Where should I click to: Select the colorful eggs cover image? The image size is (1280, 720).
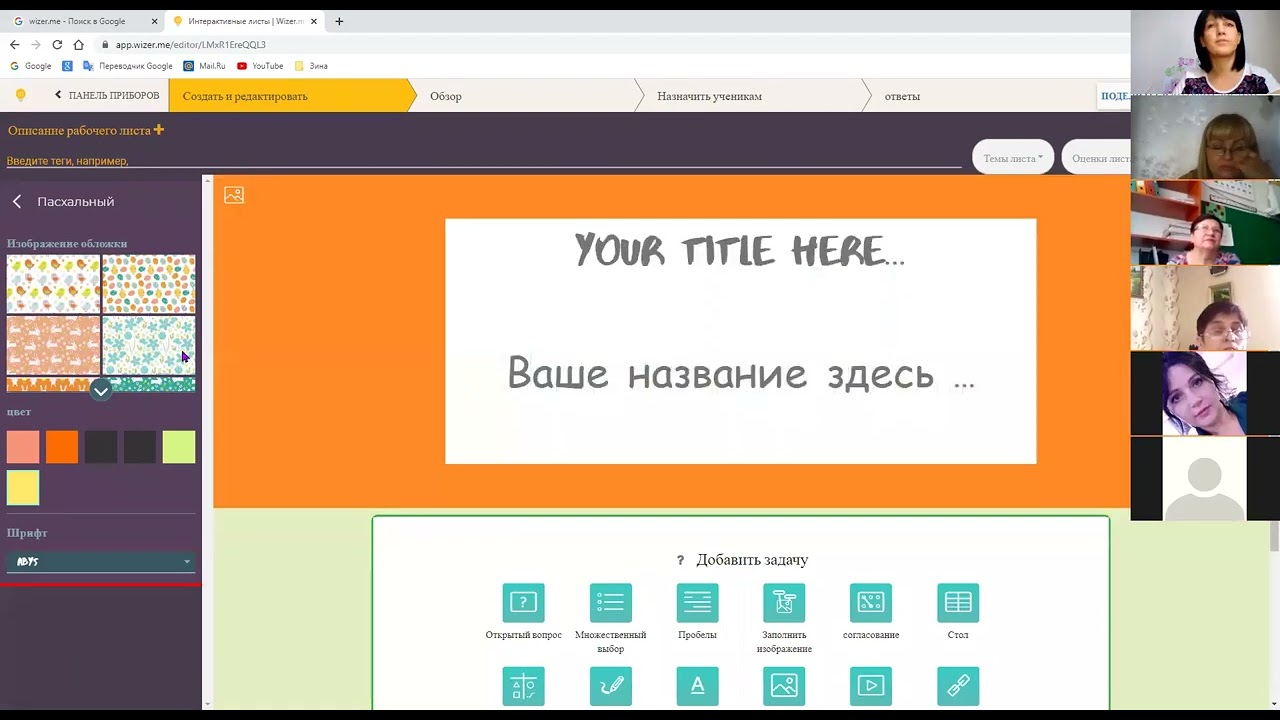point(149,284)
